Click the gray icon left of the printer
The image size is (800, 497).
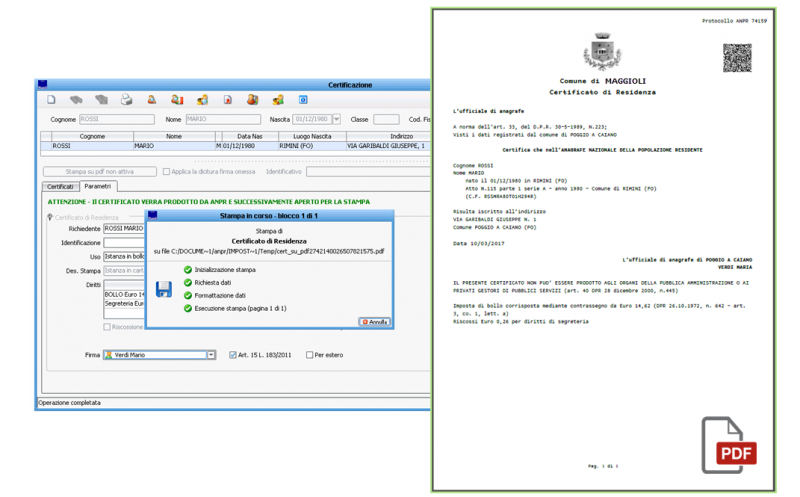tap(102, 100)
